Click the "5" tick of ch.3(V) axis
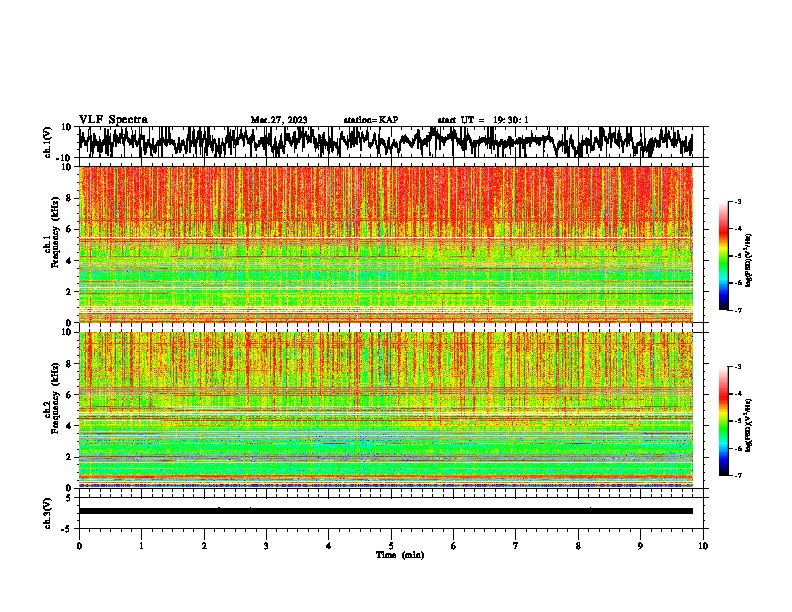This screenshot has width=792, height=612. (x=70, y=498)
